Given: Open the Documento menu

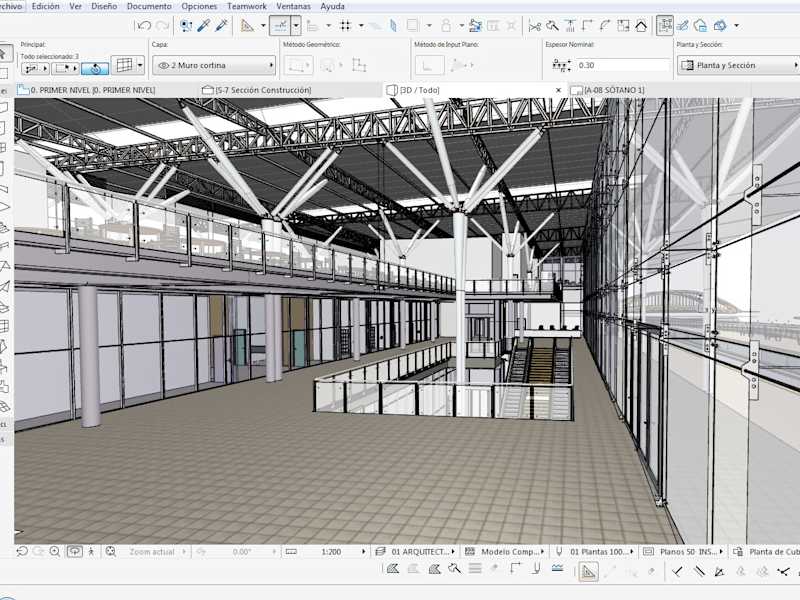Looking at the screenshot, I should (149, 6).
